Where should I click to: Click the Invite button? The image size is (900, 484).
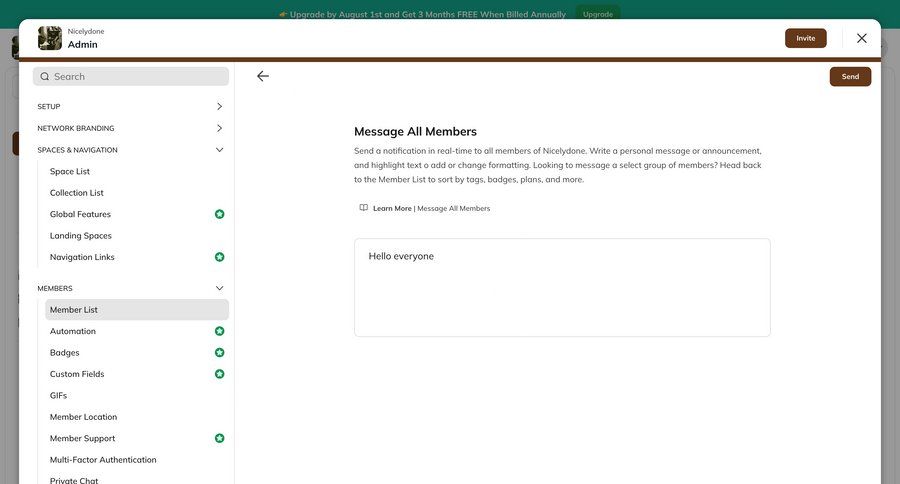tap(805, 38)
